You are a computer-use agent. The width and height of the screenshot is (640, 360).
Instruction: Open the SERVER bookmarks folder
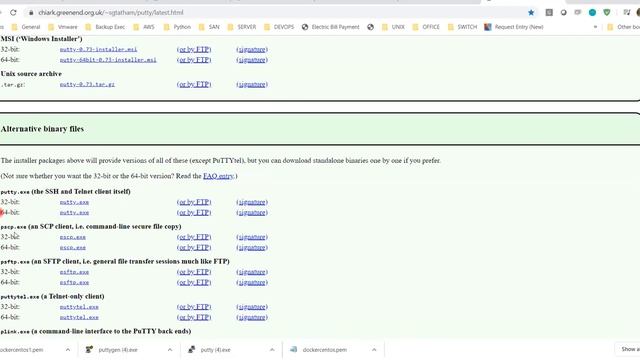pyautogui.click(x=242, y=27)
